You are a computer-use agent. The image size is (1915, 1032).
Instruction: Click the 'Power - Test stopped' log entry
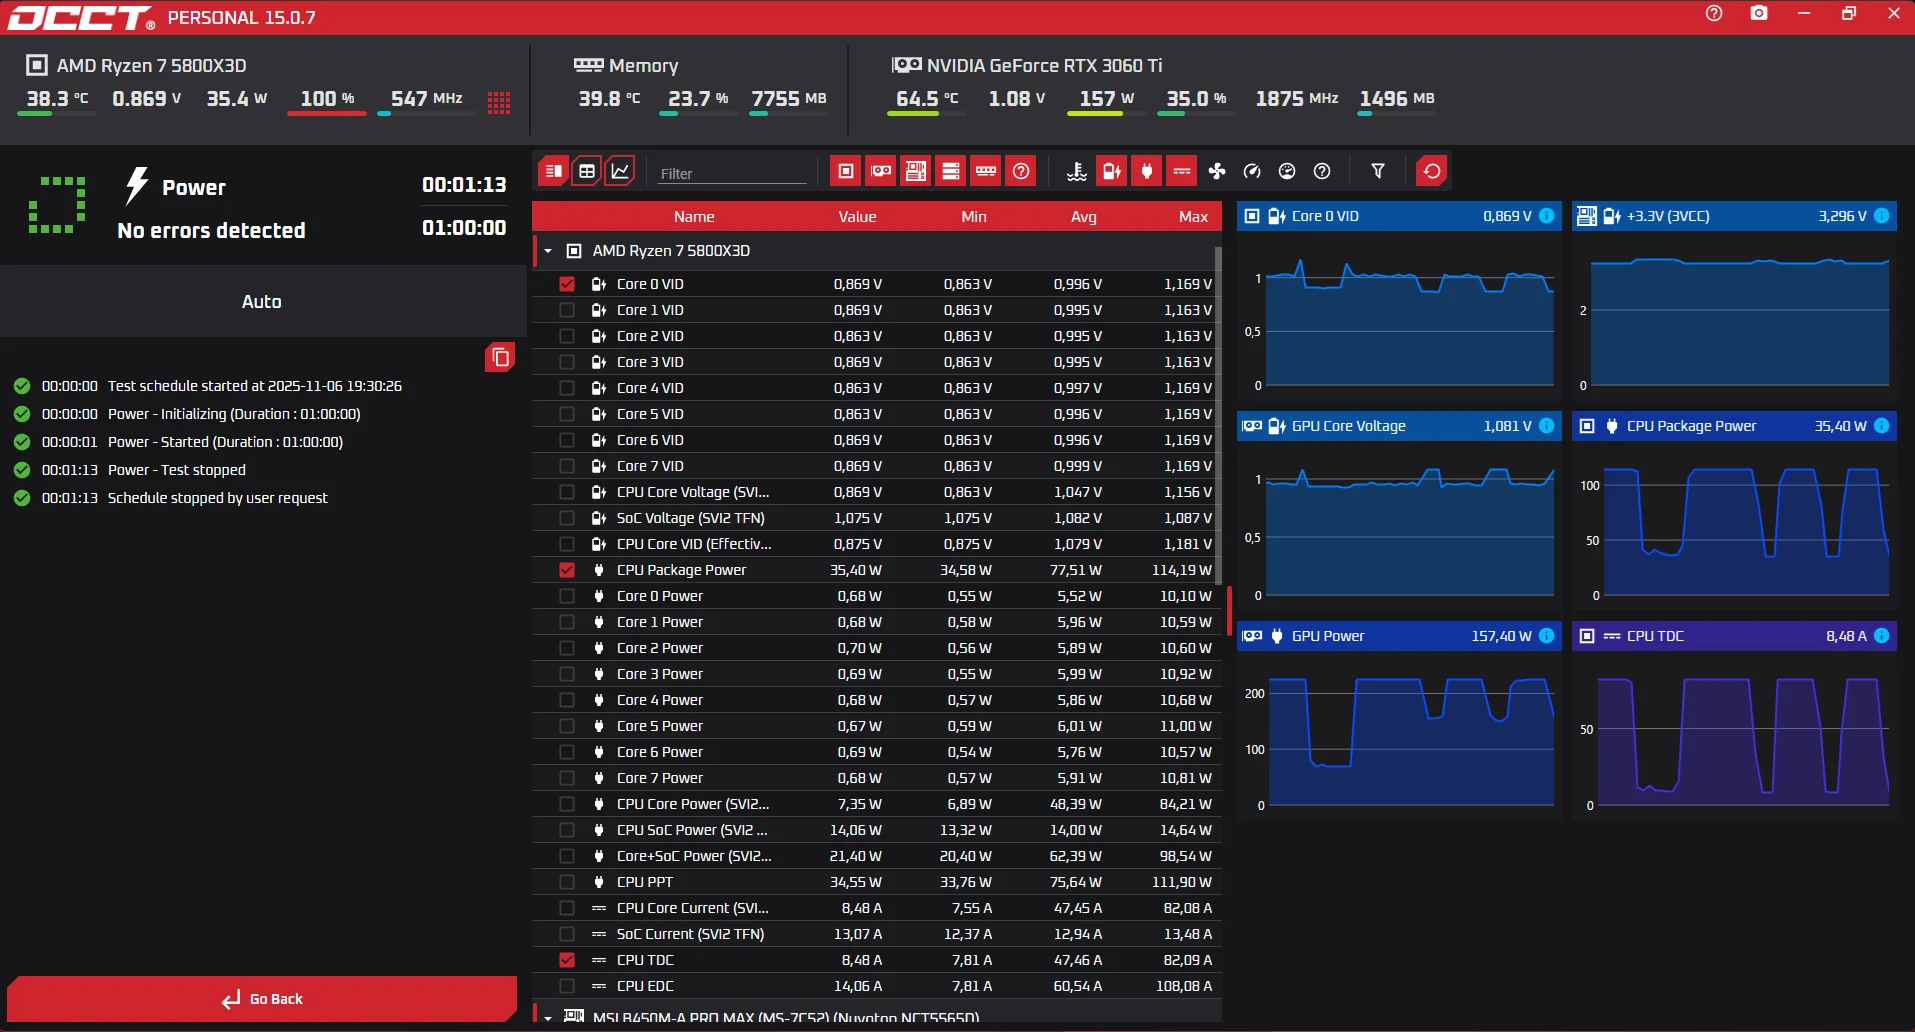click(177, 470)
